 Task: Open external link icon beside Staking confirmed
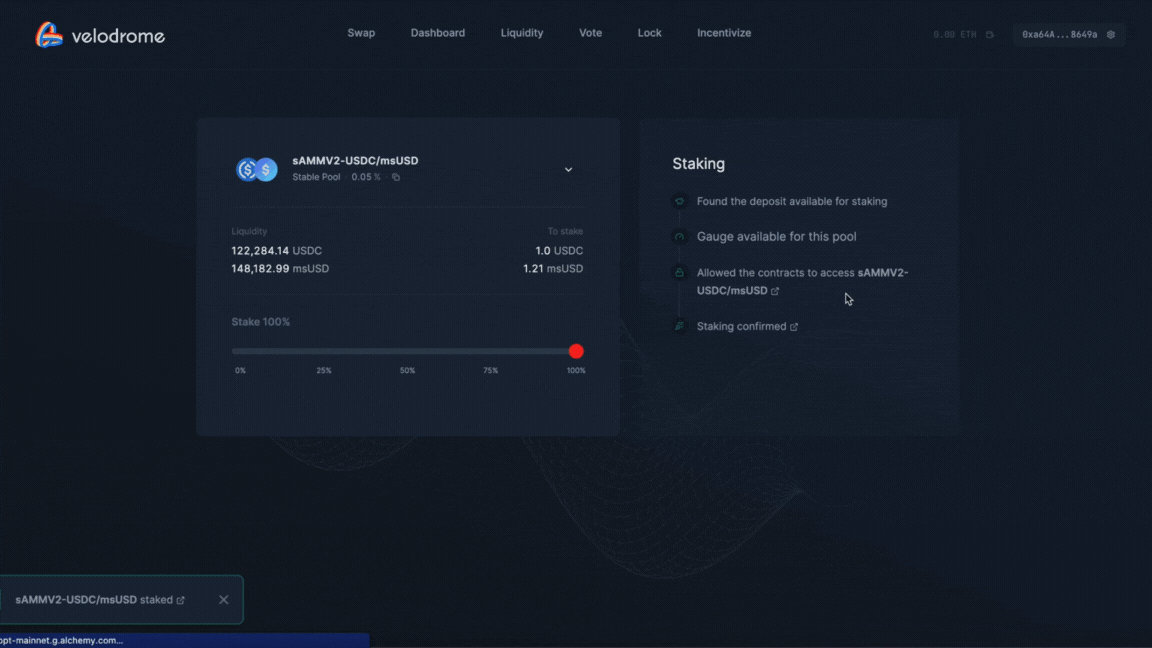(794, 327)
